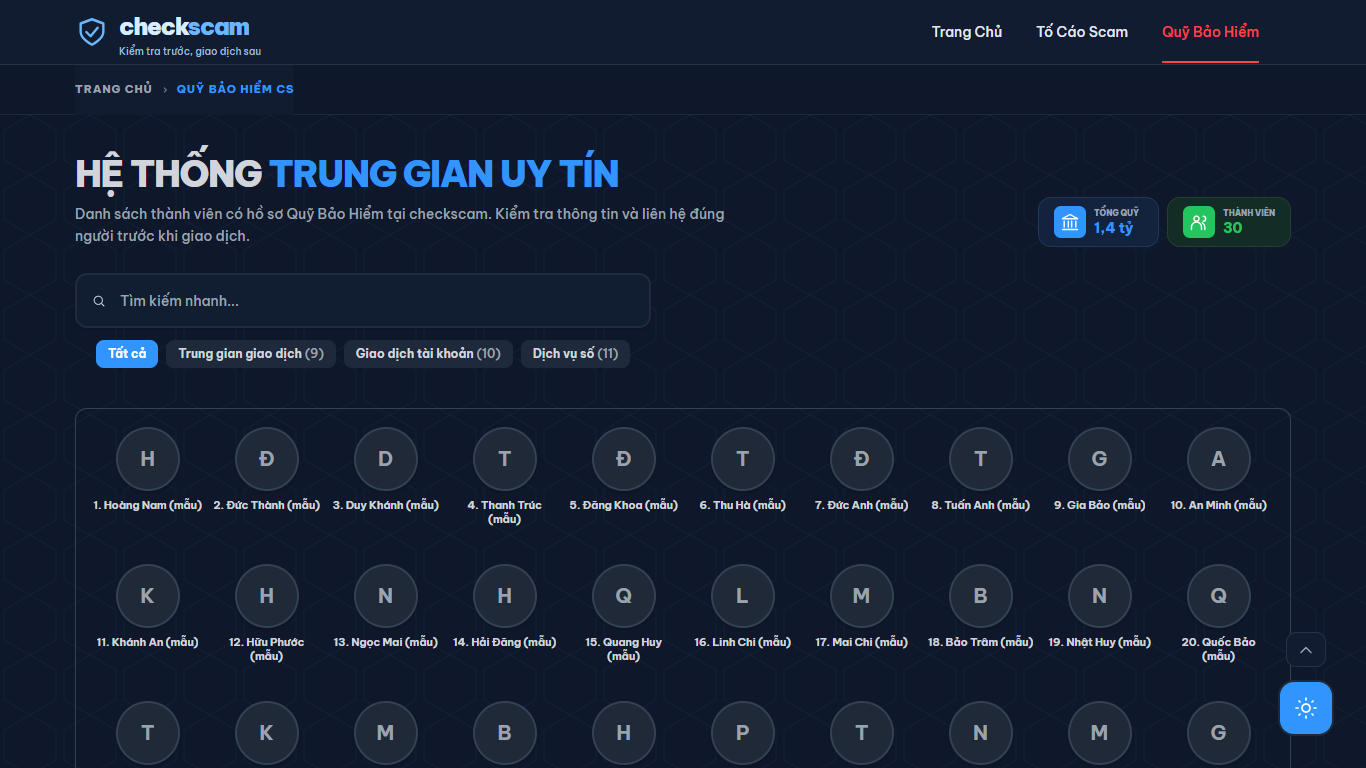Open avatar of Nhật Huy (mẫu)
1366x768 pixels.
[x=1099, y=596]
